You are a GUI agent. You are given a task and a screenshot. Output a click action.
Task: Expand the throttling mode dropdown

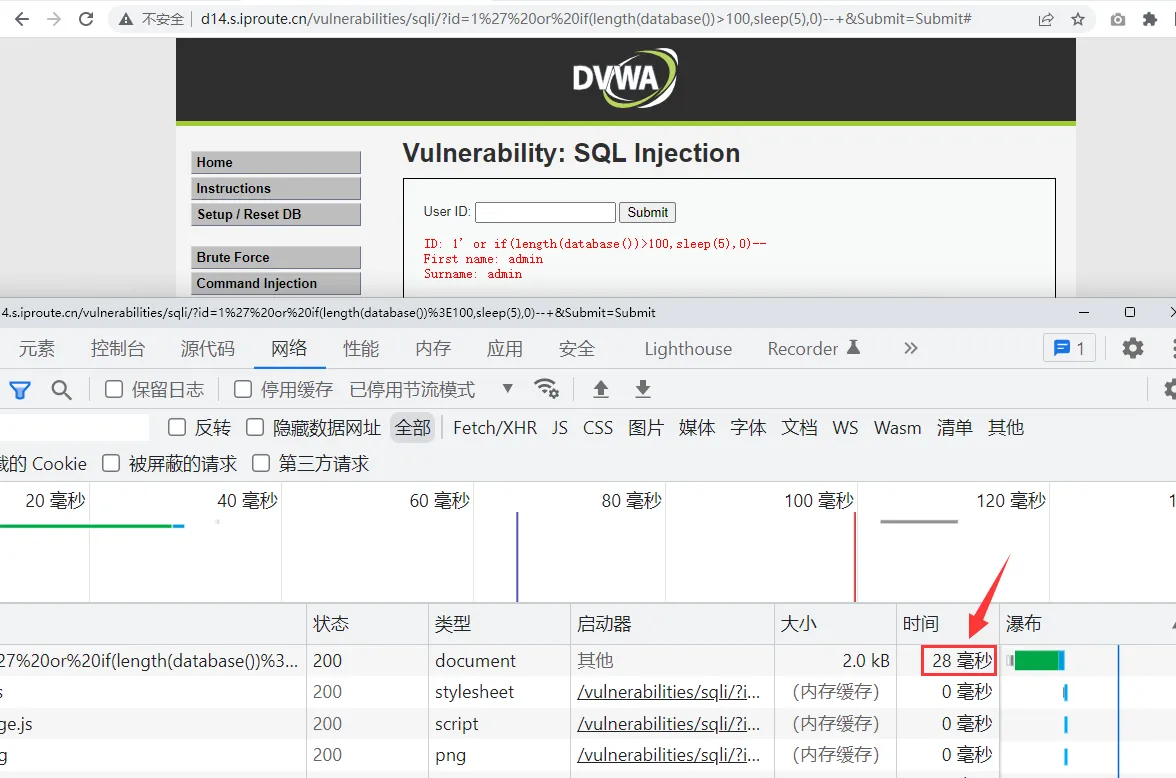click(507, 389)
